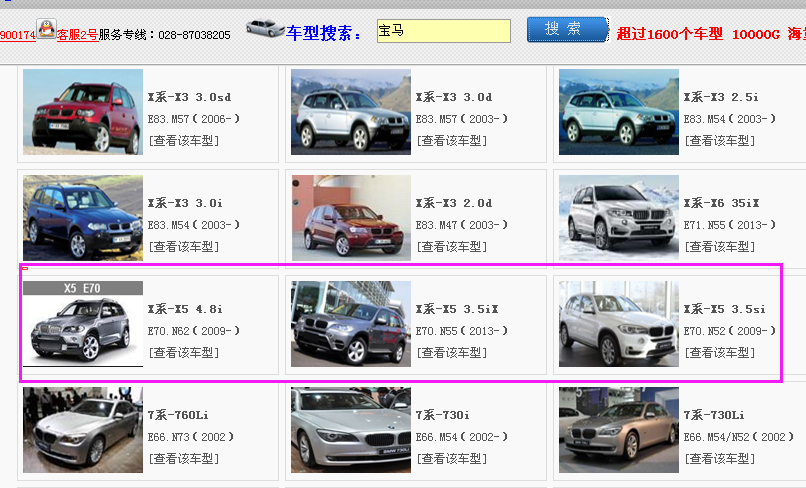This screenshot has height=488, width=806.
Task: Open the white X6 35iX car thumbnail
Action: pos(619,218)
